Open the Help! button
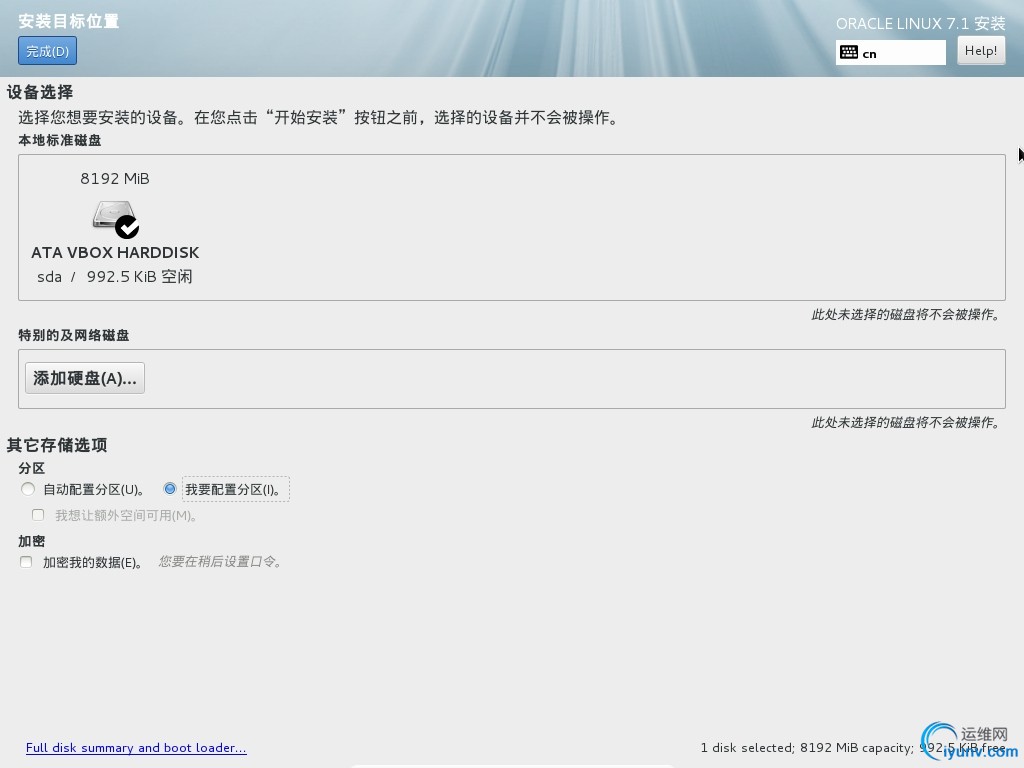 (980, 50)
